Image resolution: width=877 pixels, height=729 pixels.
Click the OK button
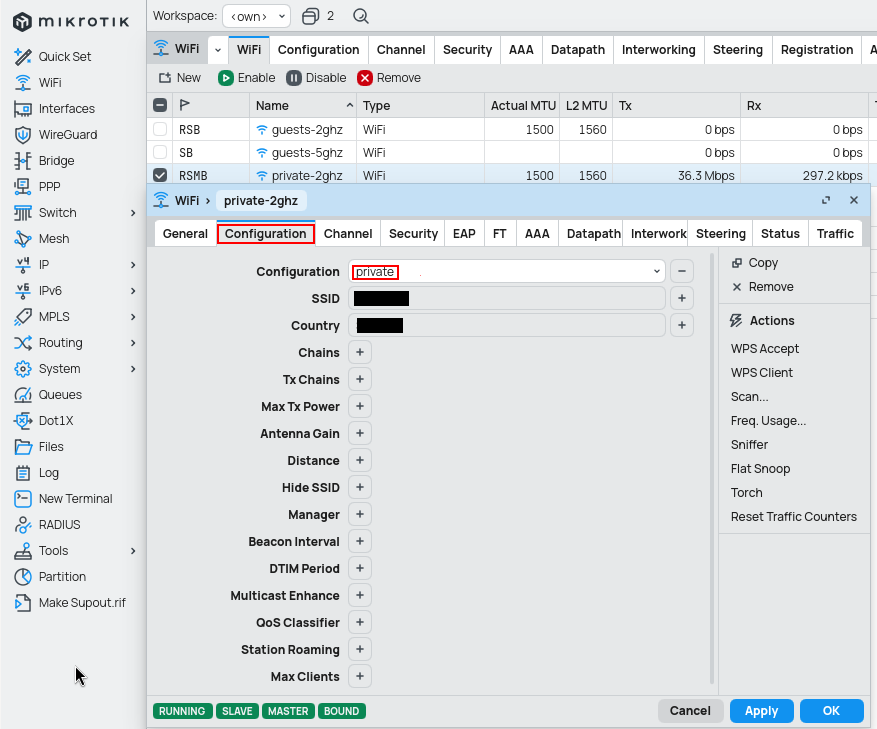(x=831, y=711)
